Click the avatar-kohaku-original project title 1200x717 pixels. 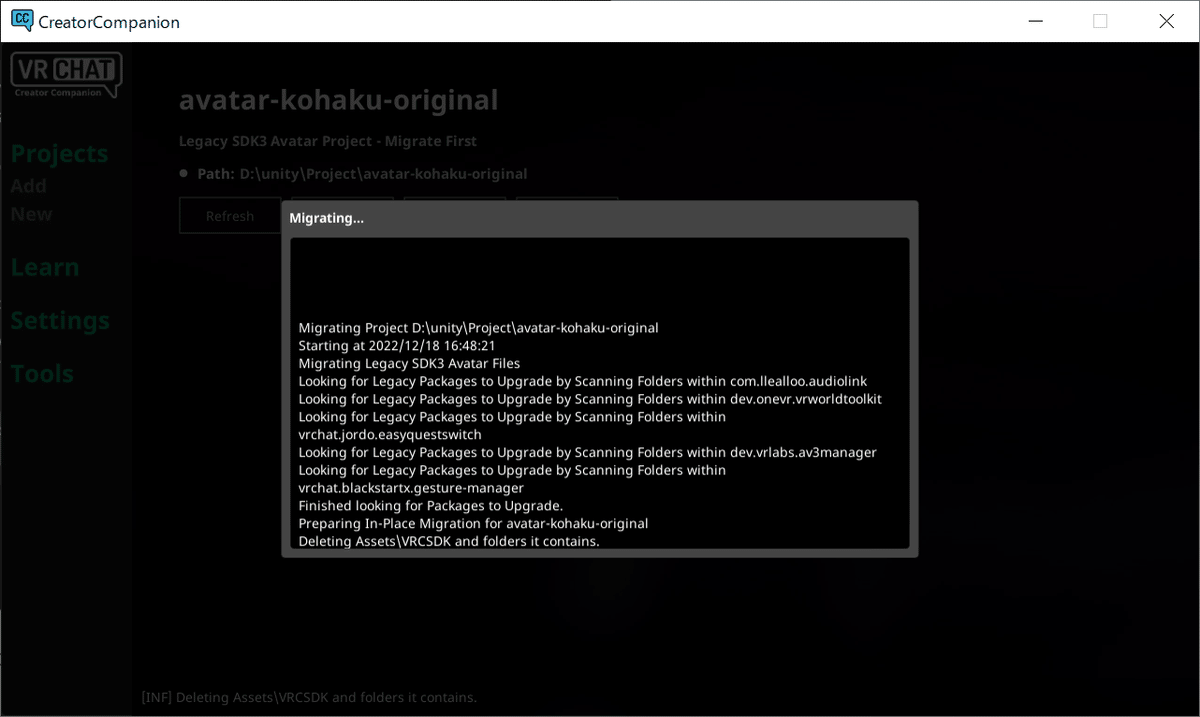tap(338, 100)
